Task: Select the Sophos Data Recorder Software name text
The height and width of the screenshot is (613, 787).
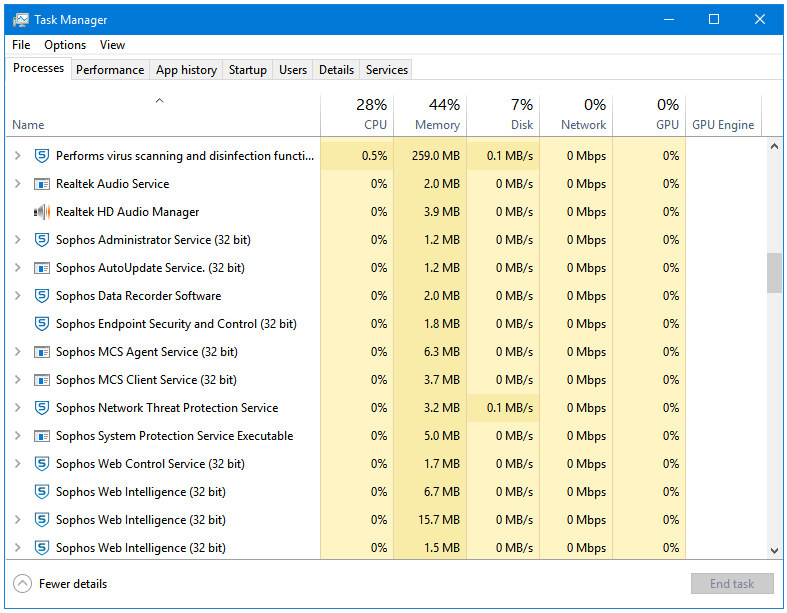Action: (139, 296)
